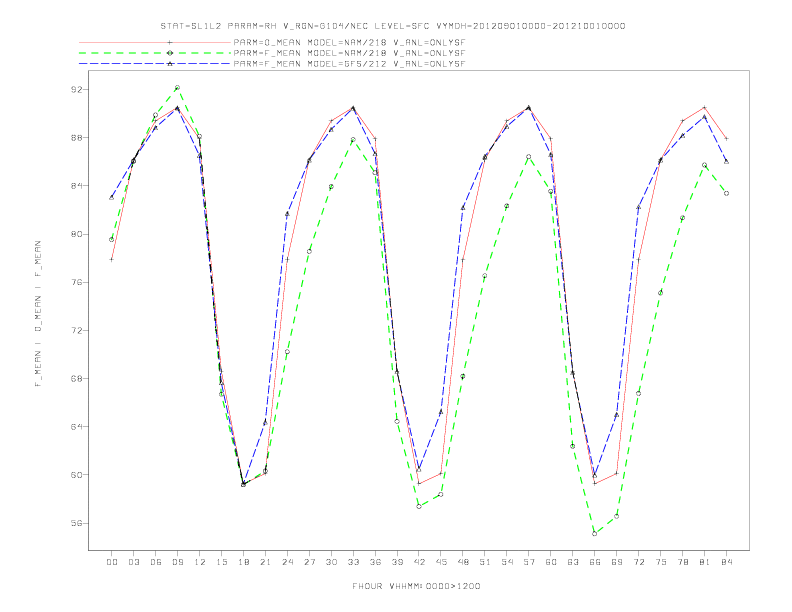Click forecast hour label 09 on x-axis
This screenshot has width=792, height=612.
[x=177, y=562]
